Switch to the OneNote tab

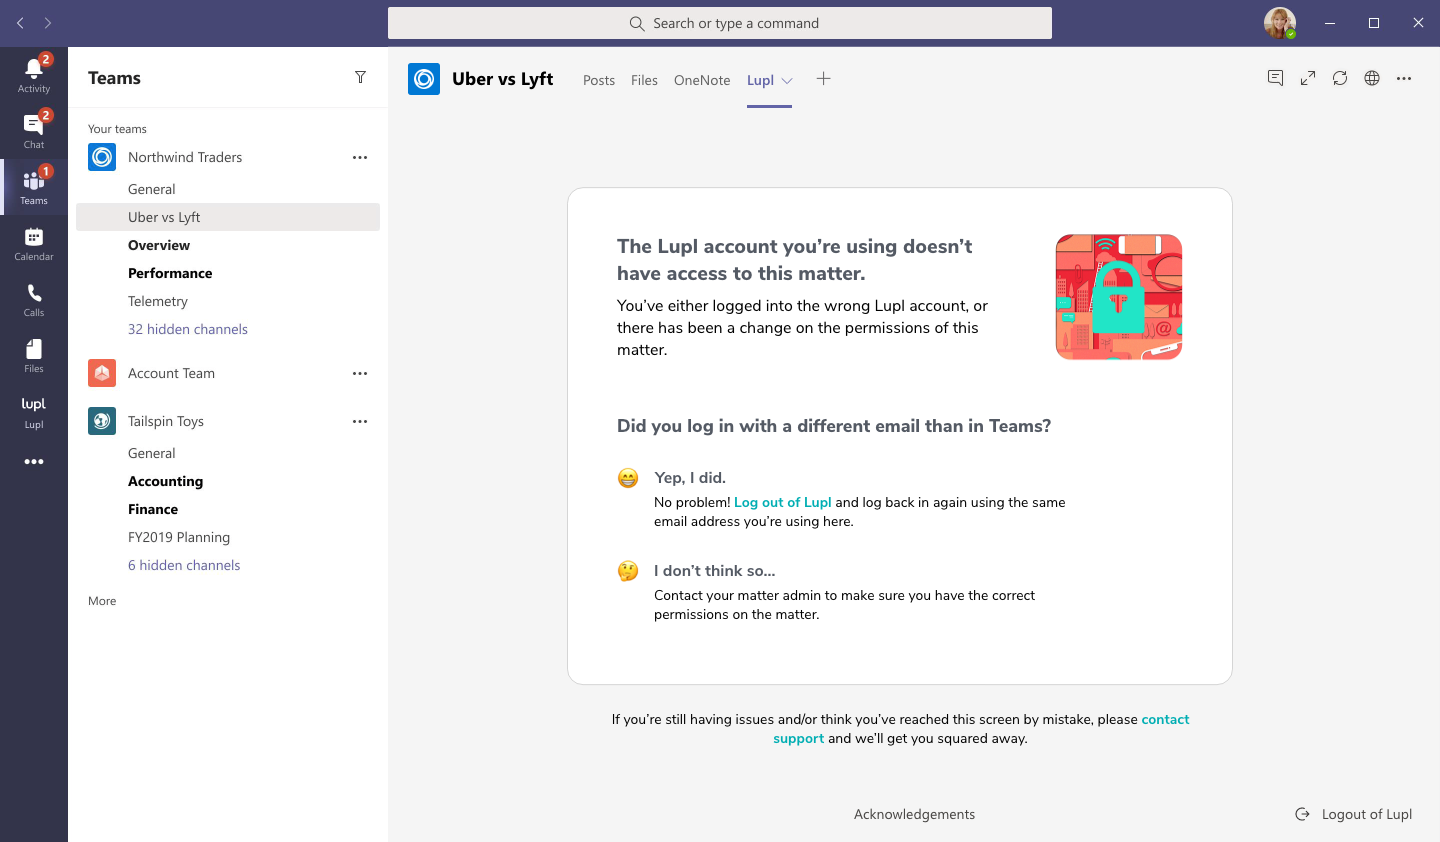[702, 80]
